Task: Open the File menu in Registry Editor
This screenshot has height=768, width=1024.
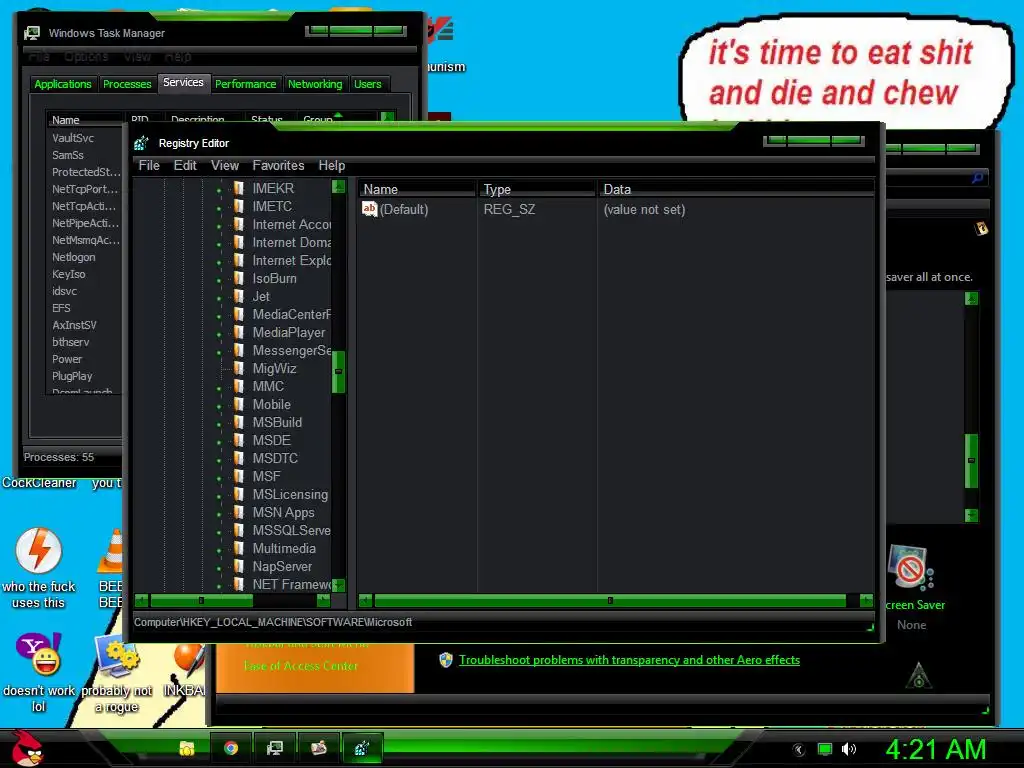Action: click(149, 165)
